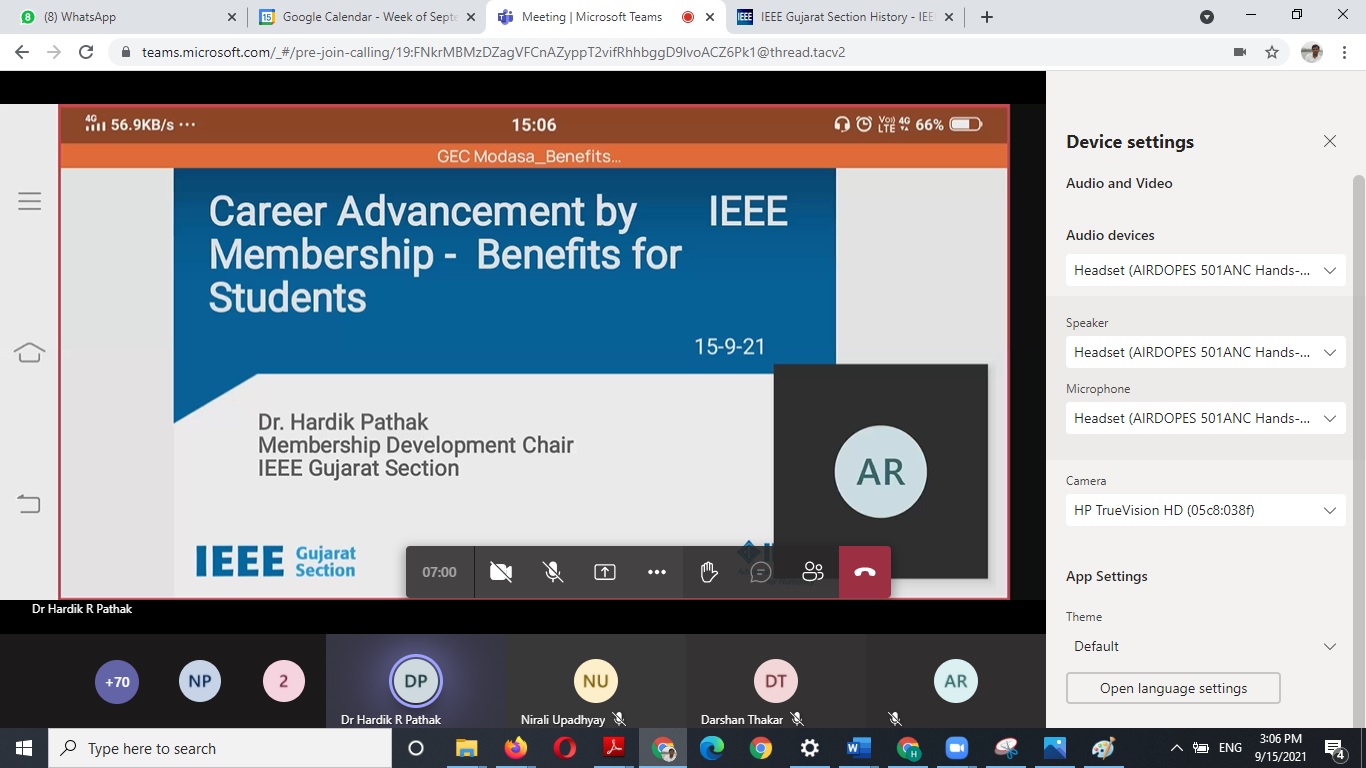Open Zoom from the Windows taskbar

(957, 748)
